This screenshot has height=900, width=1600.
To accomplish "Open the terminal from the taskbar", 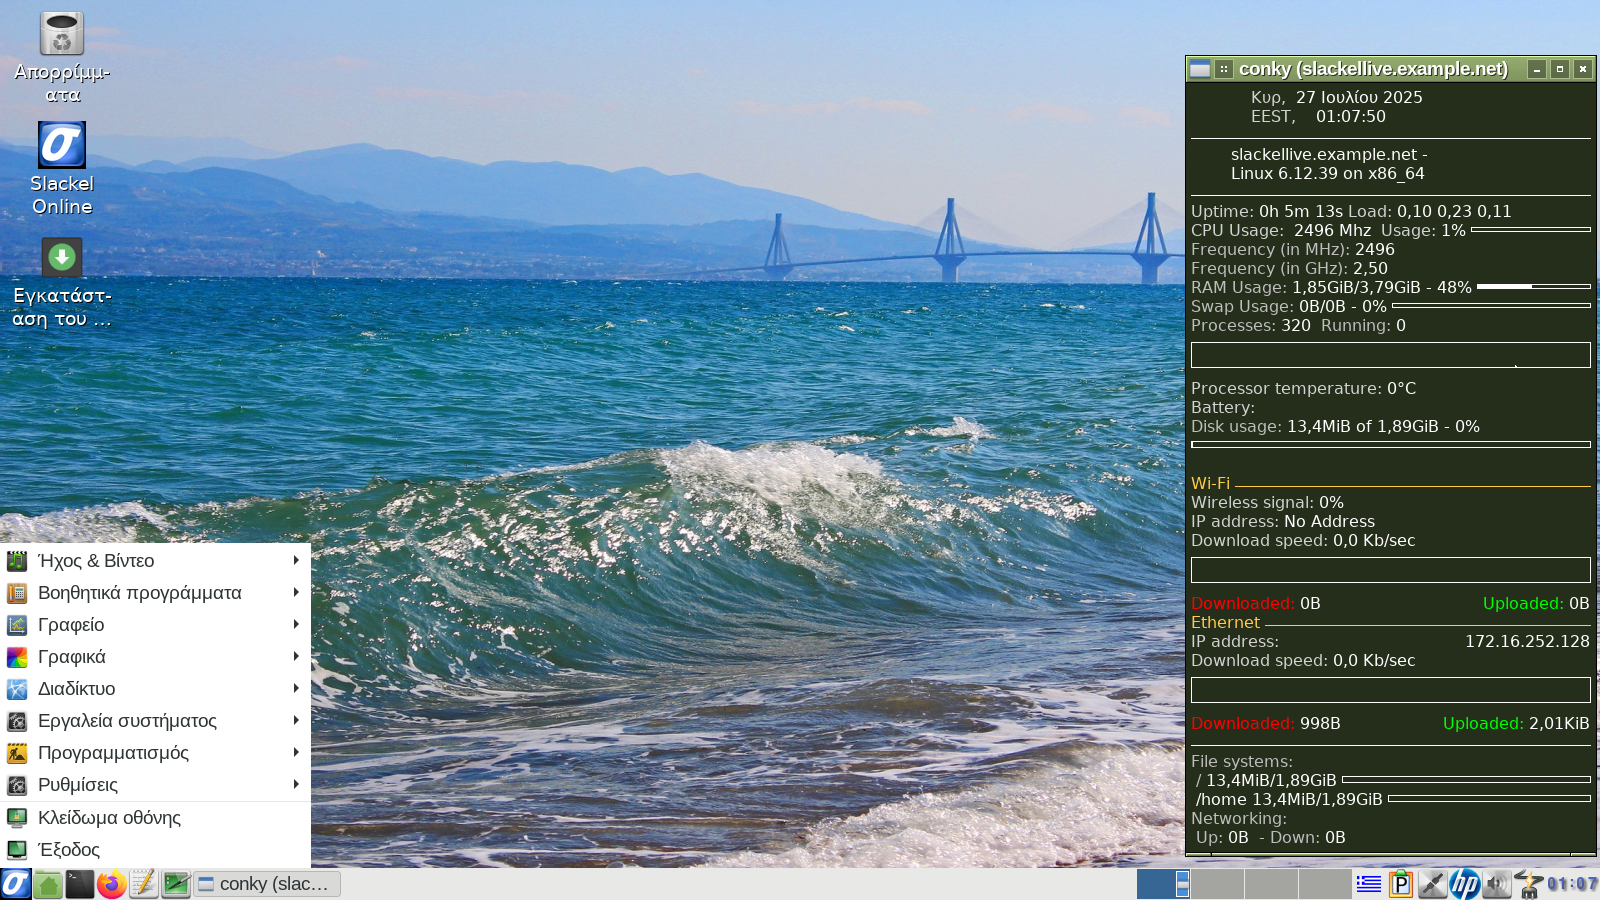I will tap(80, 884).
